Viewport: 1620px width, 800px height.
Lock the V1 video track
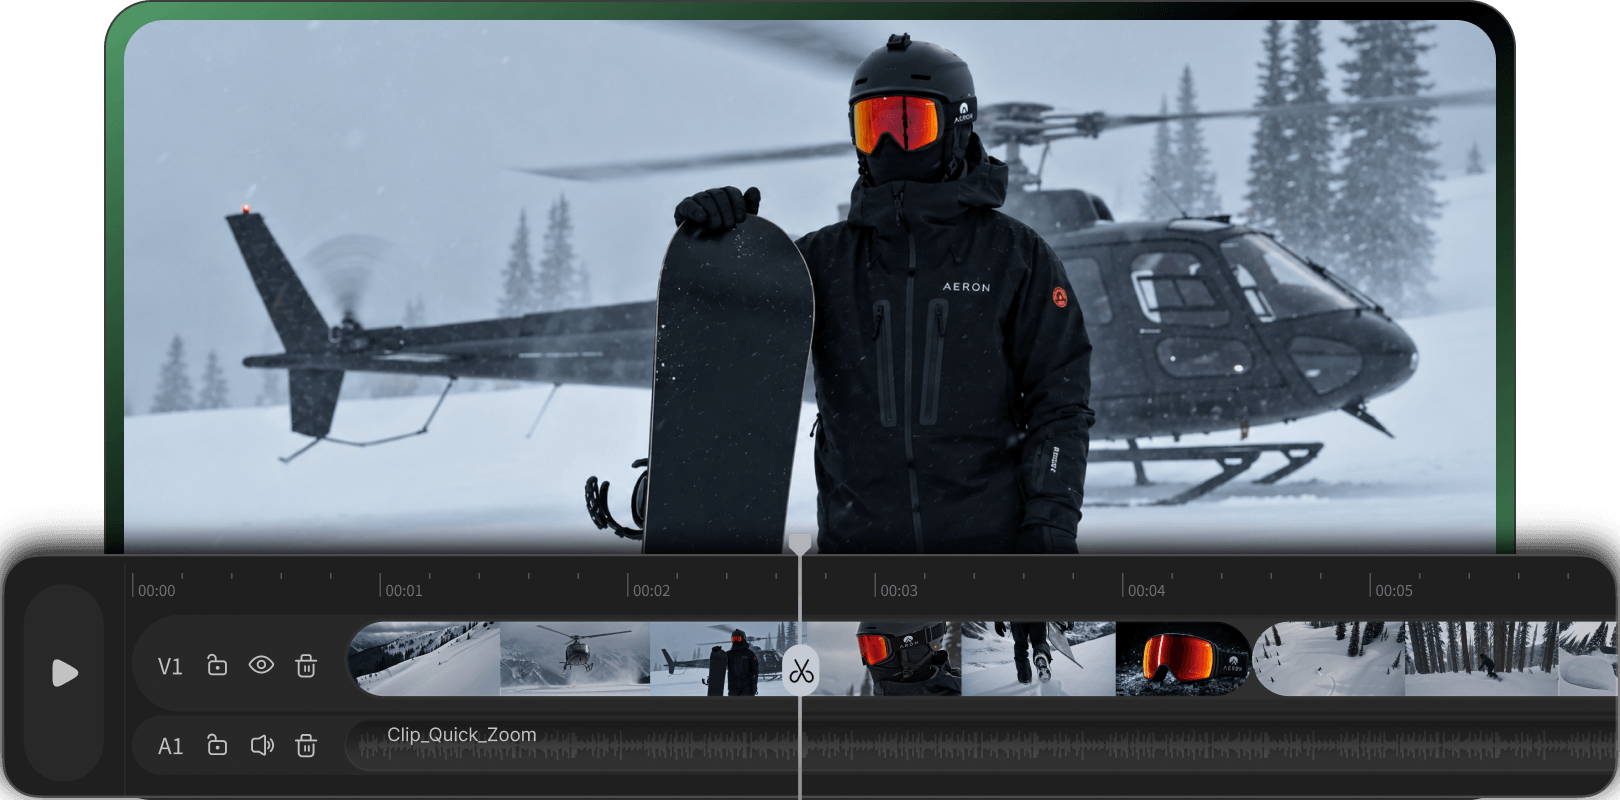217,665
